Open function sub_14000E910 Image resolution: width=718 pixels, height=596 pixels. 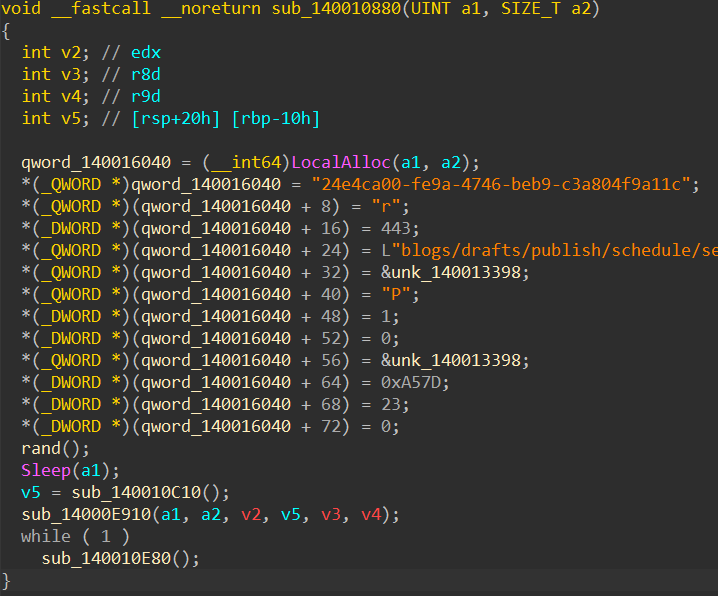tap(86, 514)
